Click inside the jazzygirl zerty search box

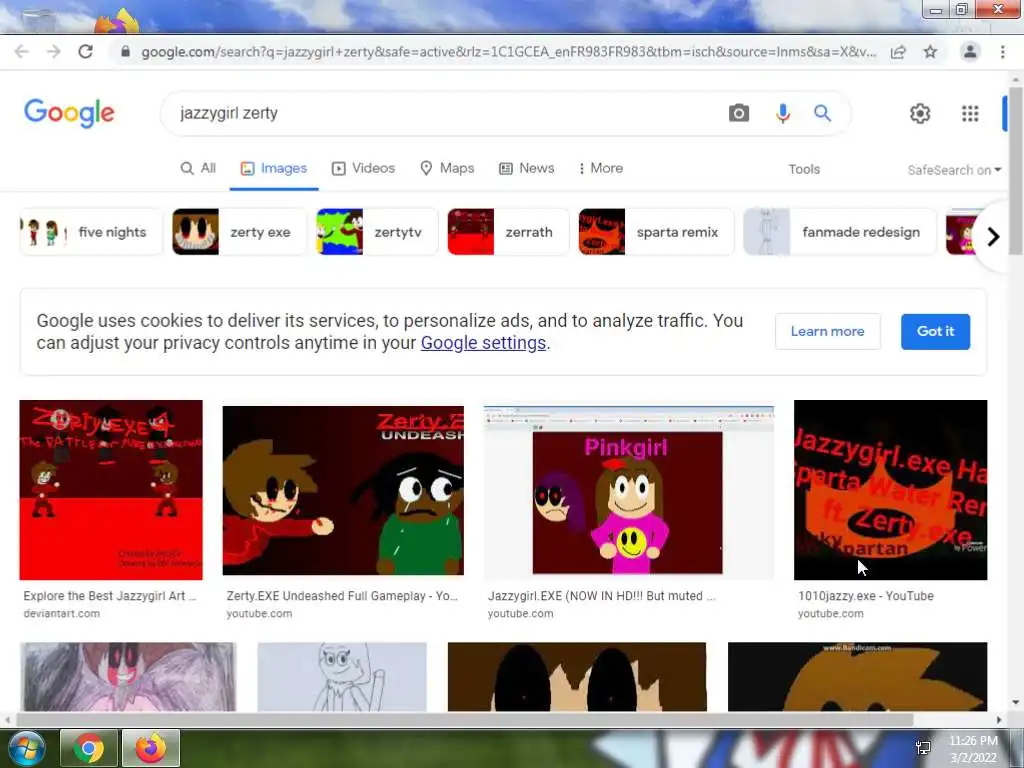[444, 113]
